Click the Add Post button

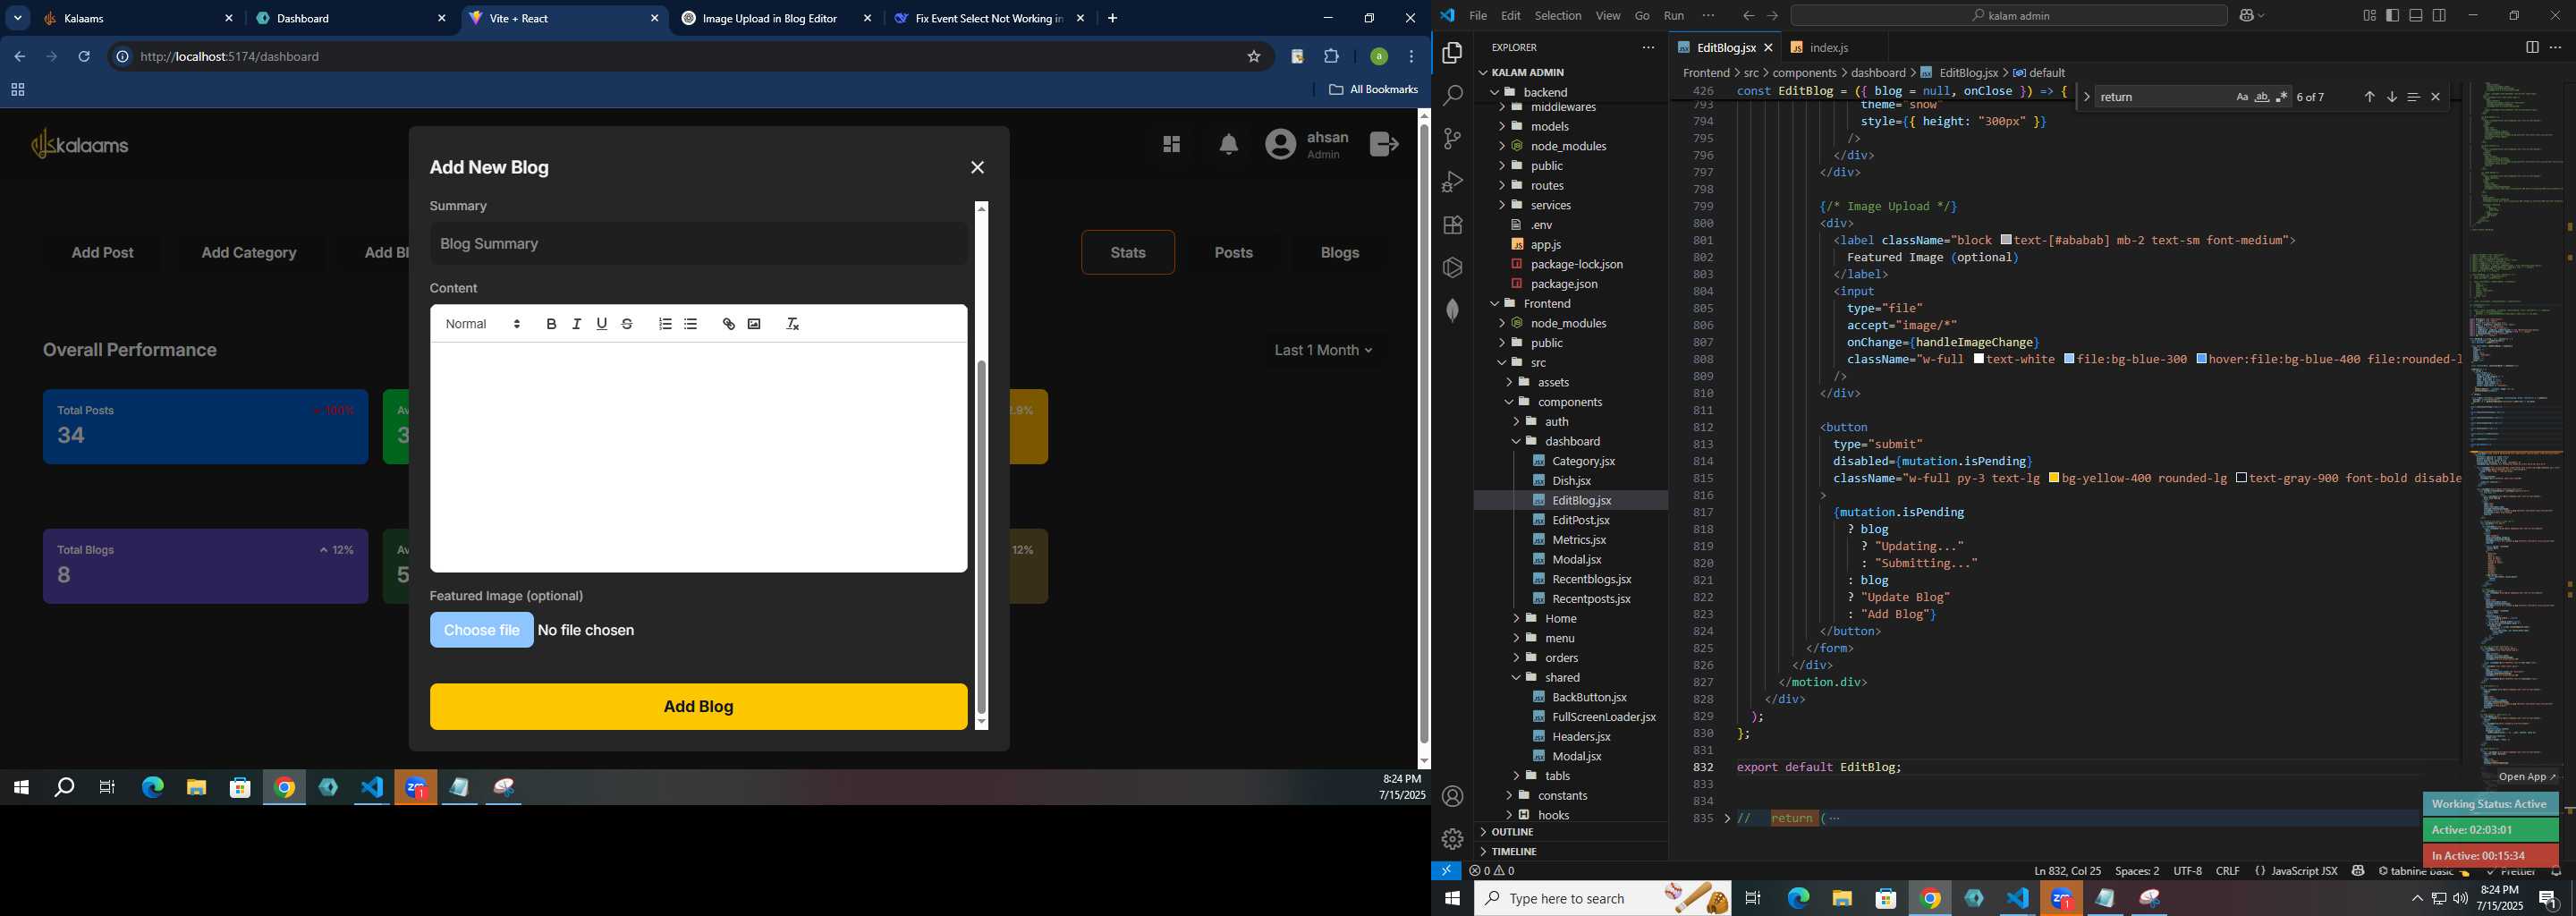[x=103, y=253]
